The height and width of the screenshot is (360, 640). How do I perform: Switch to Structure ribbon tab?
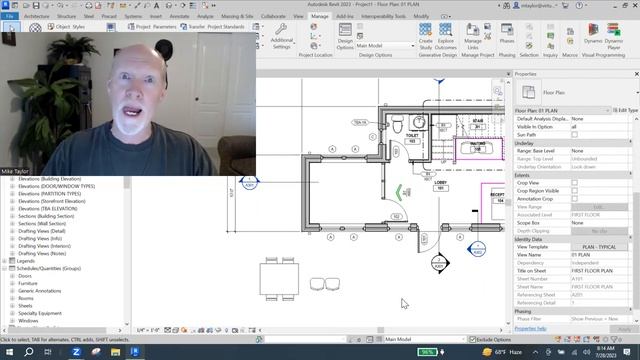(67, 16)
